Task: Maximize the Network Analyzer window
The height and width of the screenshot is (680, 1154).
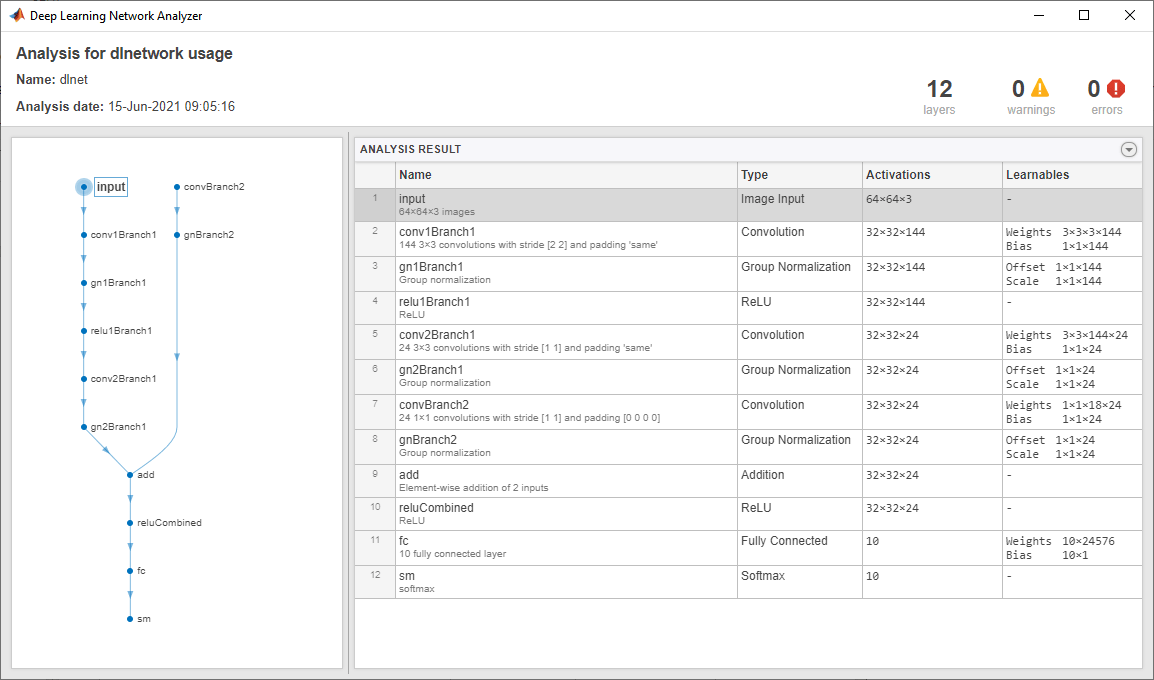Action: pos(1084,15)
